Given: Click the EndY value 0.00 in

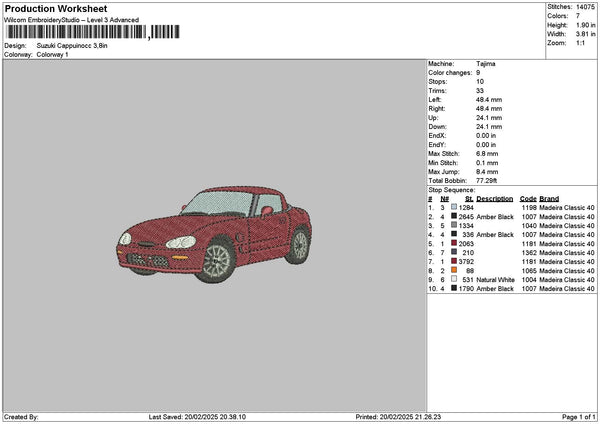Looking at the screenshot, I should (486, 145).
